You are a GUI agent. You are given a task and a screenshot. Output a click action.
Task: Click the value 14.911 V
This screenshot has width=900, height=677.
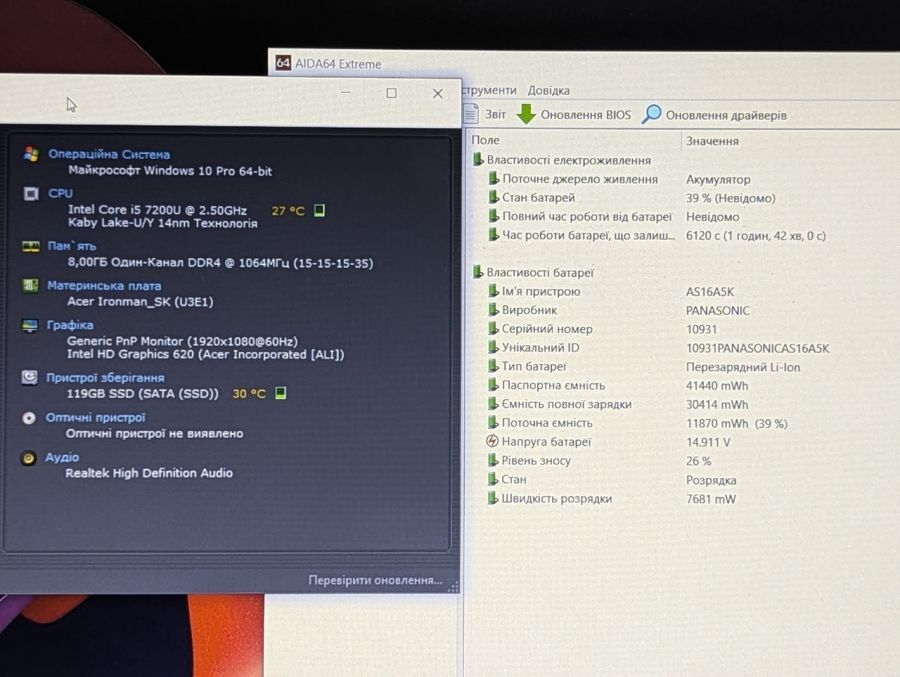coord(708,442)
